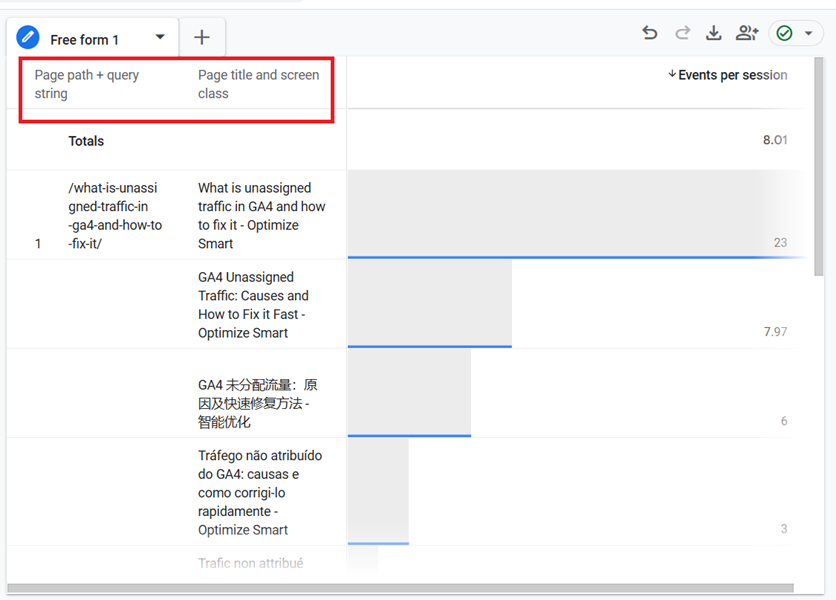836x600 pixels.
Task: Open the Download export icon
Action: click(714, 33)
